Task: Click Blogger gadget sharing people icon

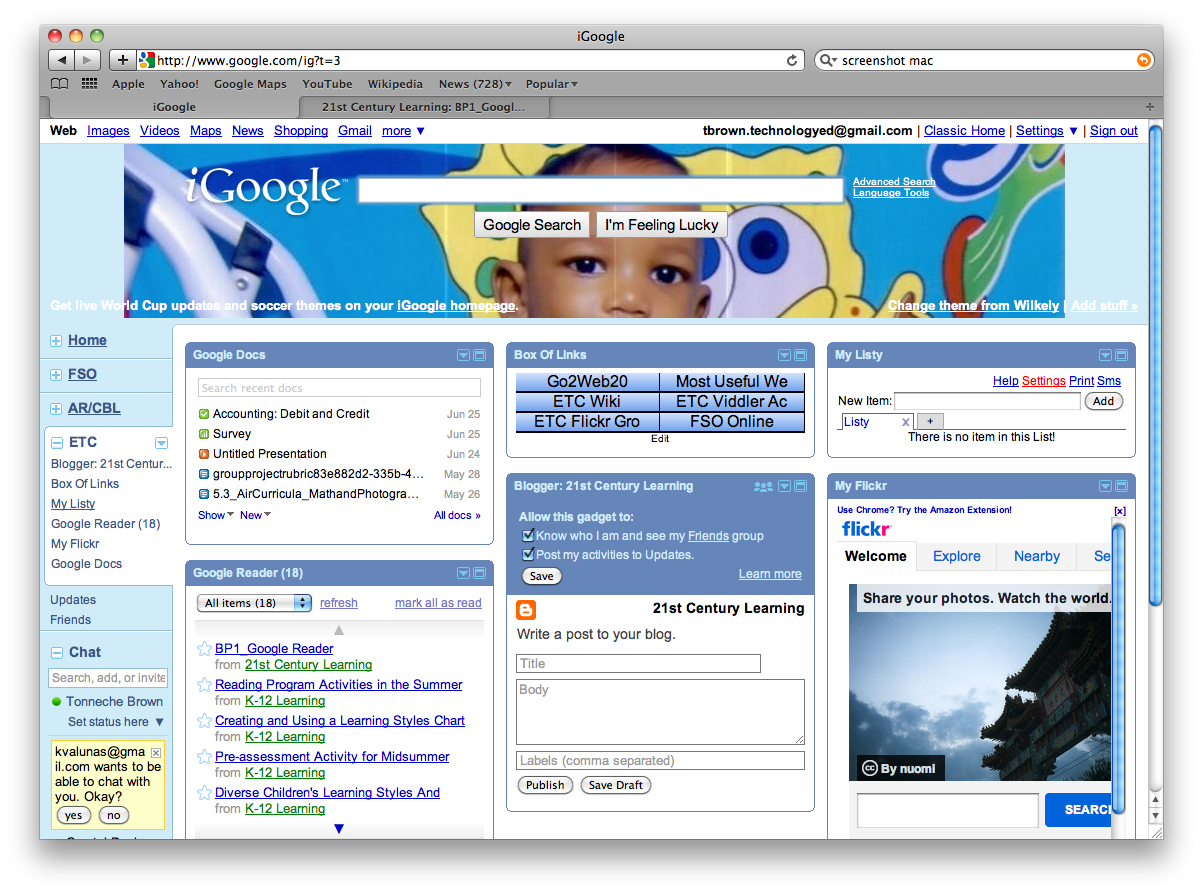Action: click(763, 486)
